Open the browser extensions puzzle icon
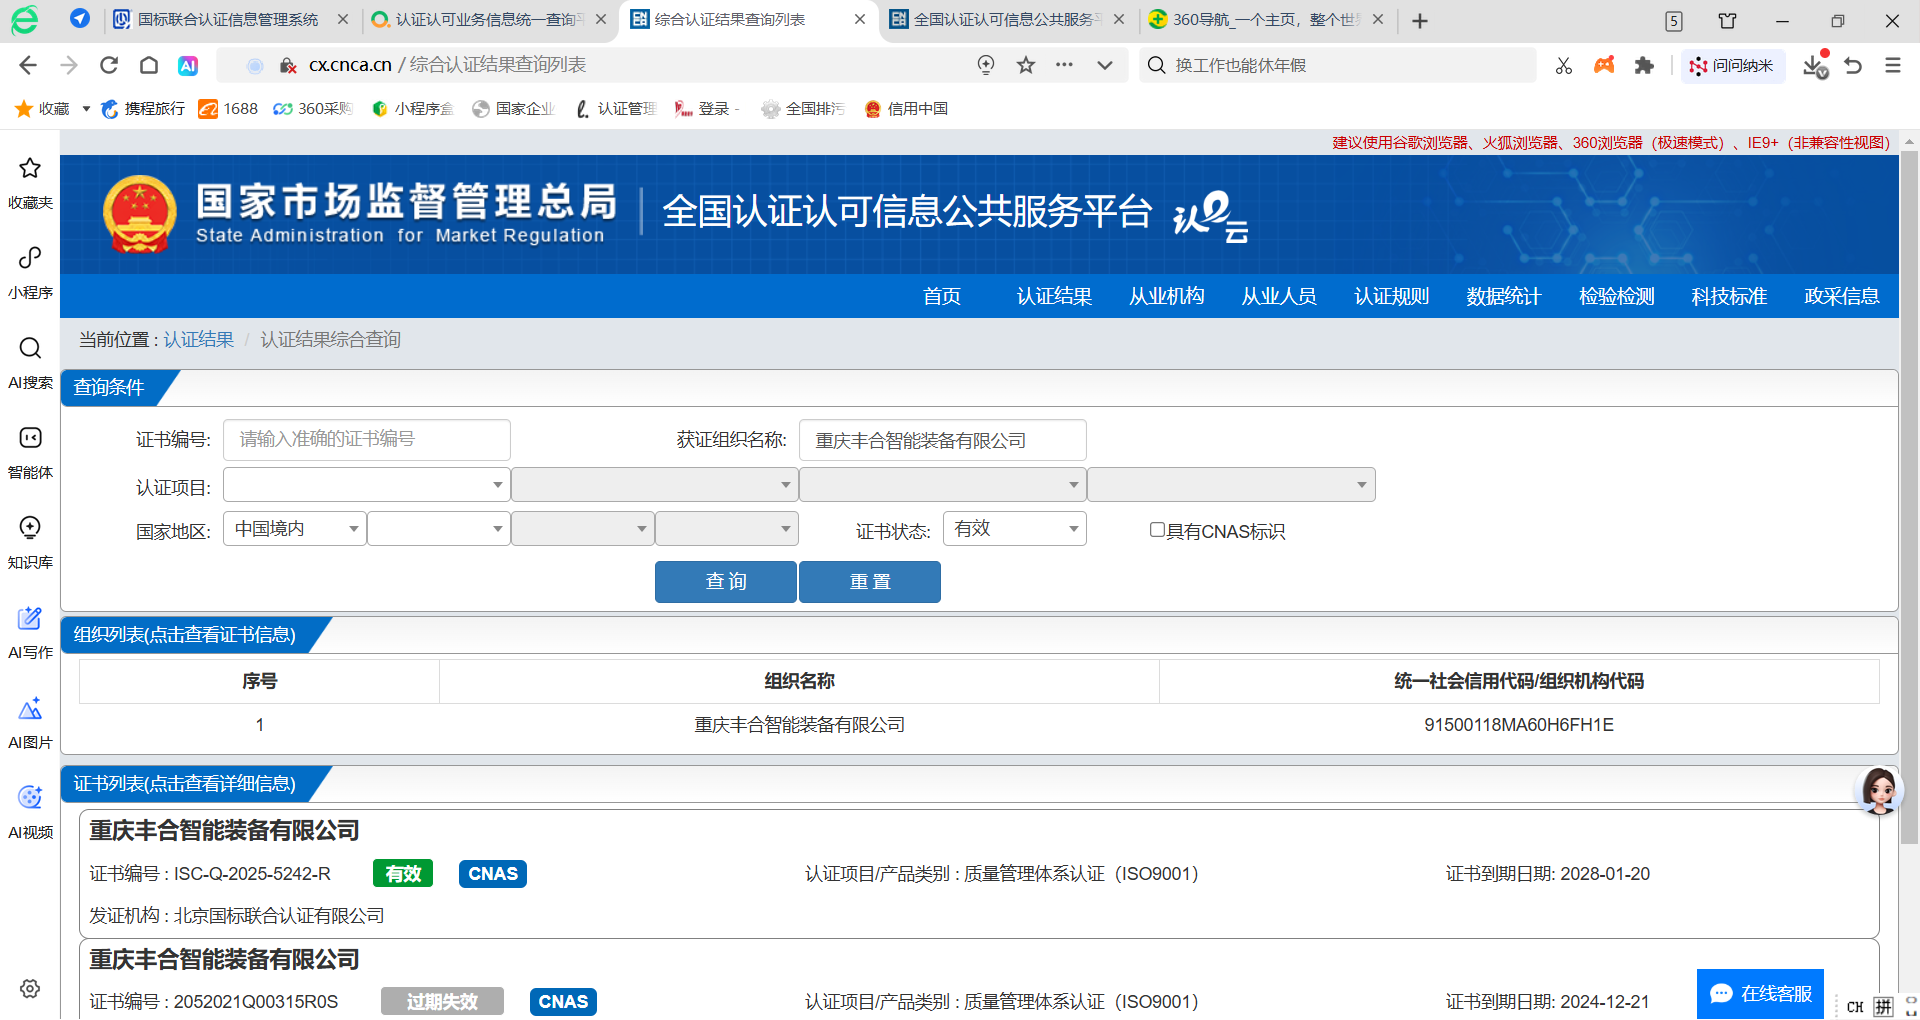 (1644, 65)
